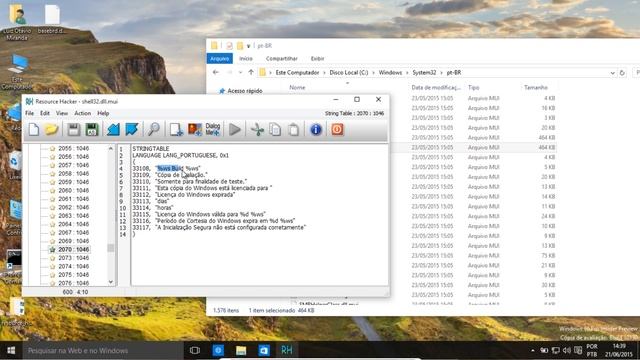Select tree item 2073 : 1046
Image resolution: width=640 pixels, height=360 pixels.
(73, 258)
